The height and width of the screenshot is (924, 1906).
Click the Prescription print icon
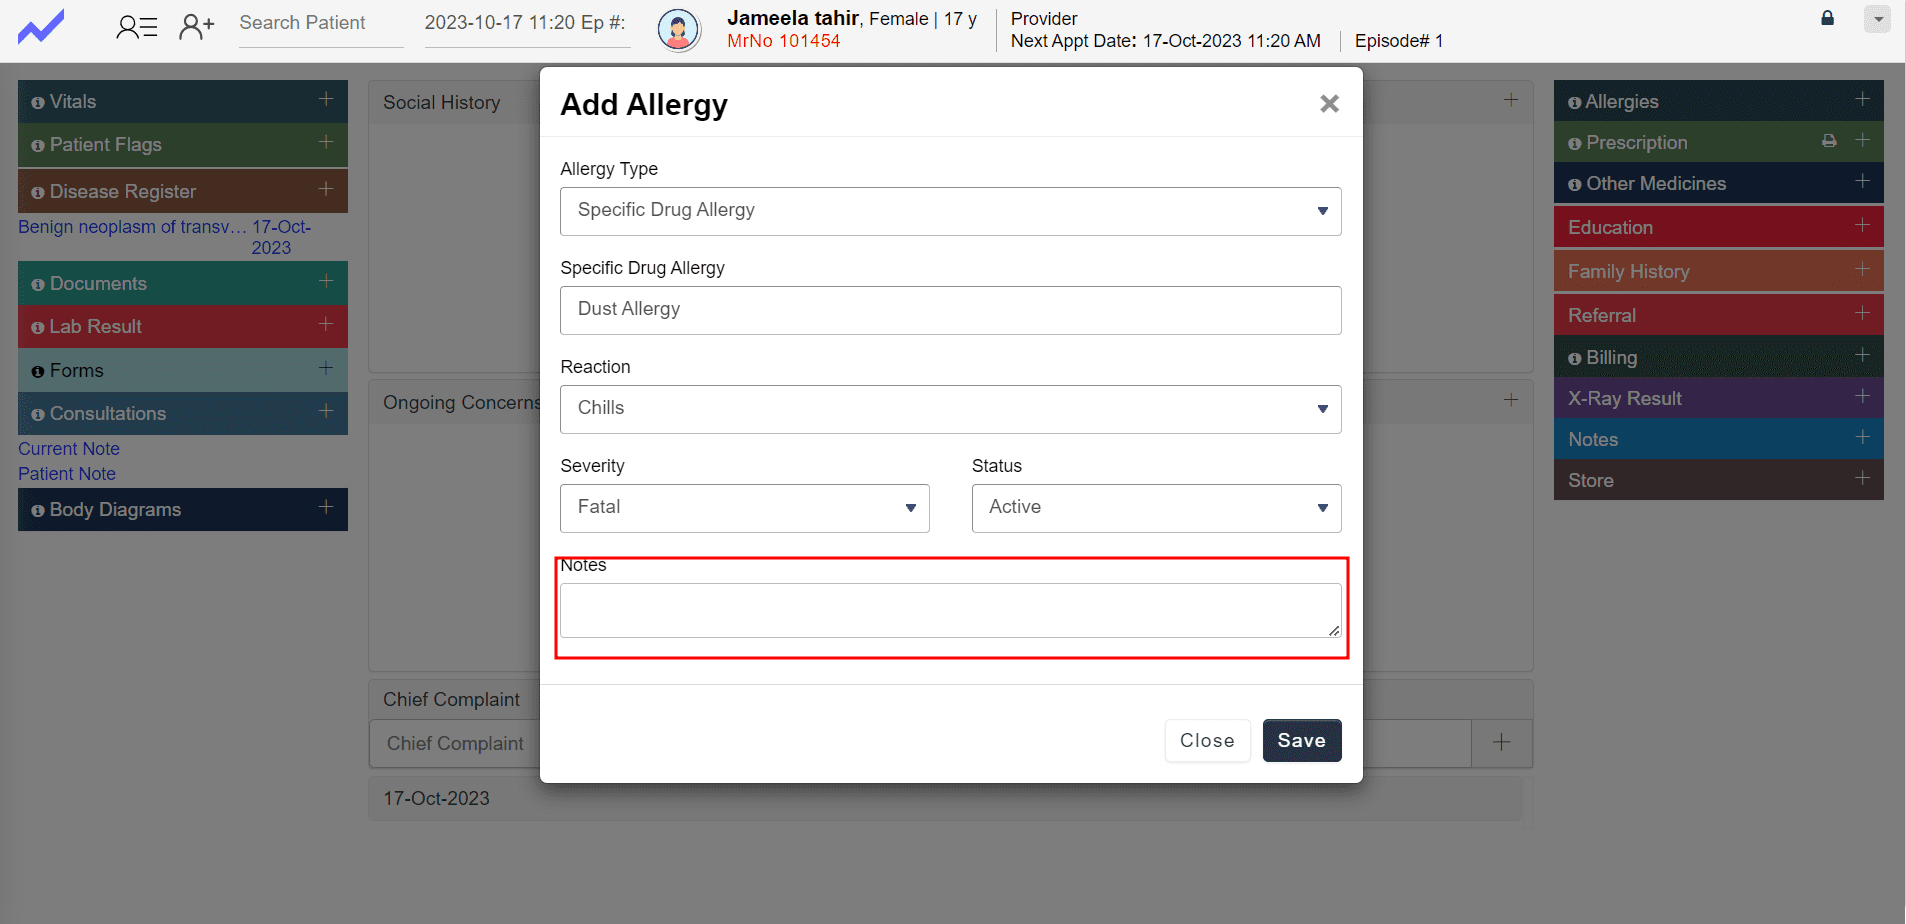click(1829, 141)
